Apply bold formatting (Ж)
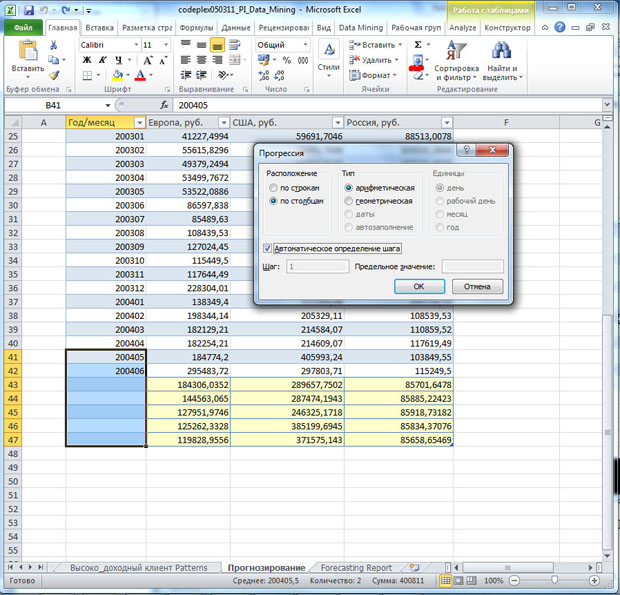Screen dimensions: 620x595 [x=87, y=60]
